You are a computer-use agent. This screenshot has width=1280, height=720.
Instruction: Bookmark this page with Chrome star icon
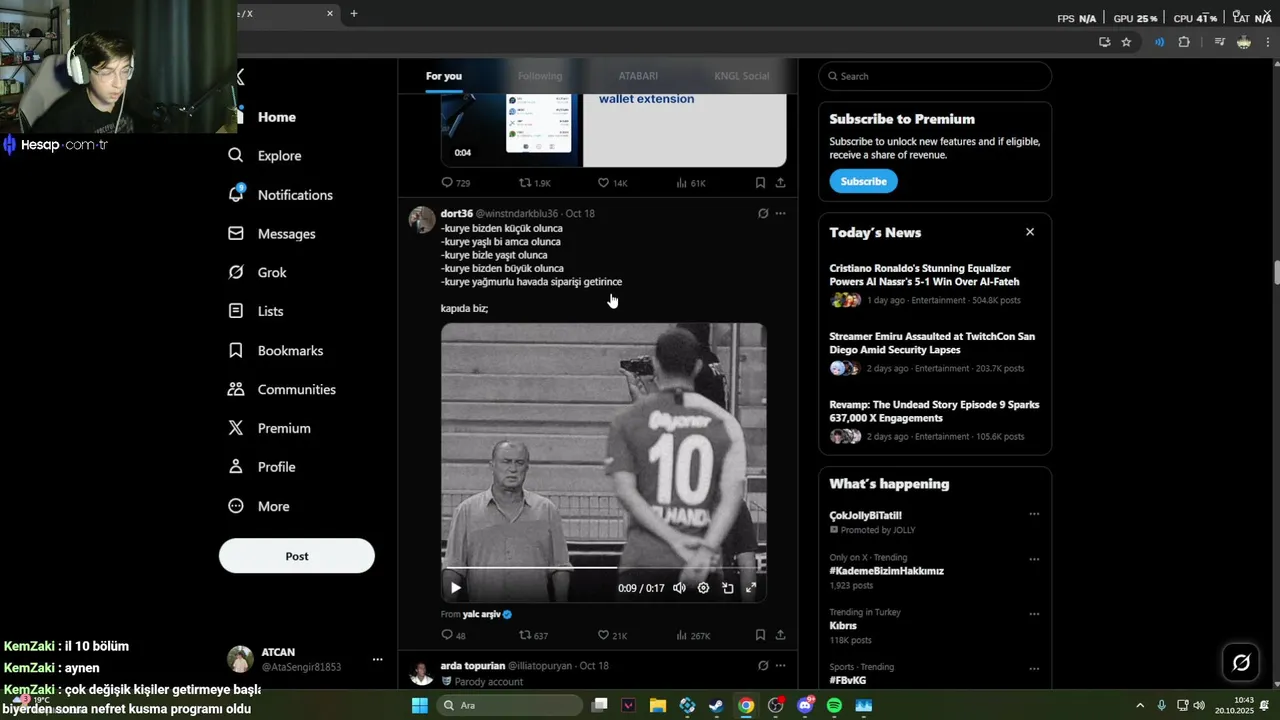1126,42
